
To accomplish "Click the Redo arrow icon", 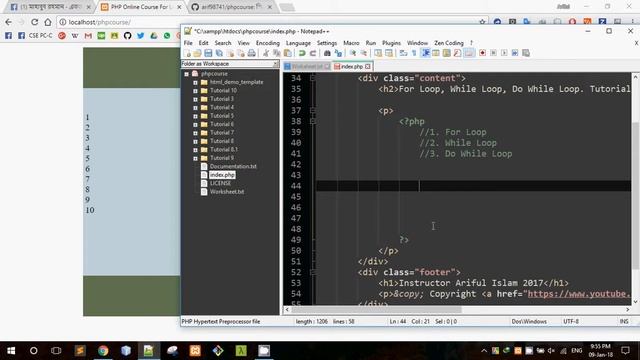I will (x=313, y=53).
